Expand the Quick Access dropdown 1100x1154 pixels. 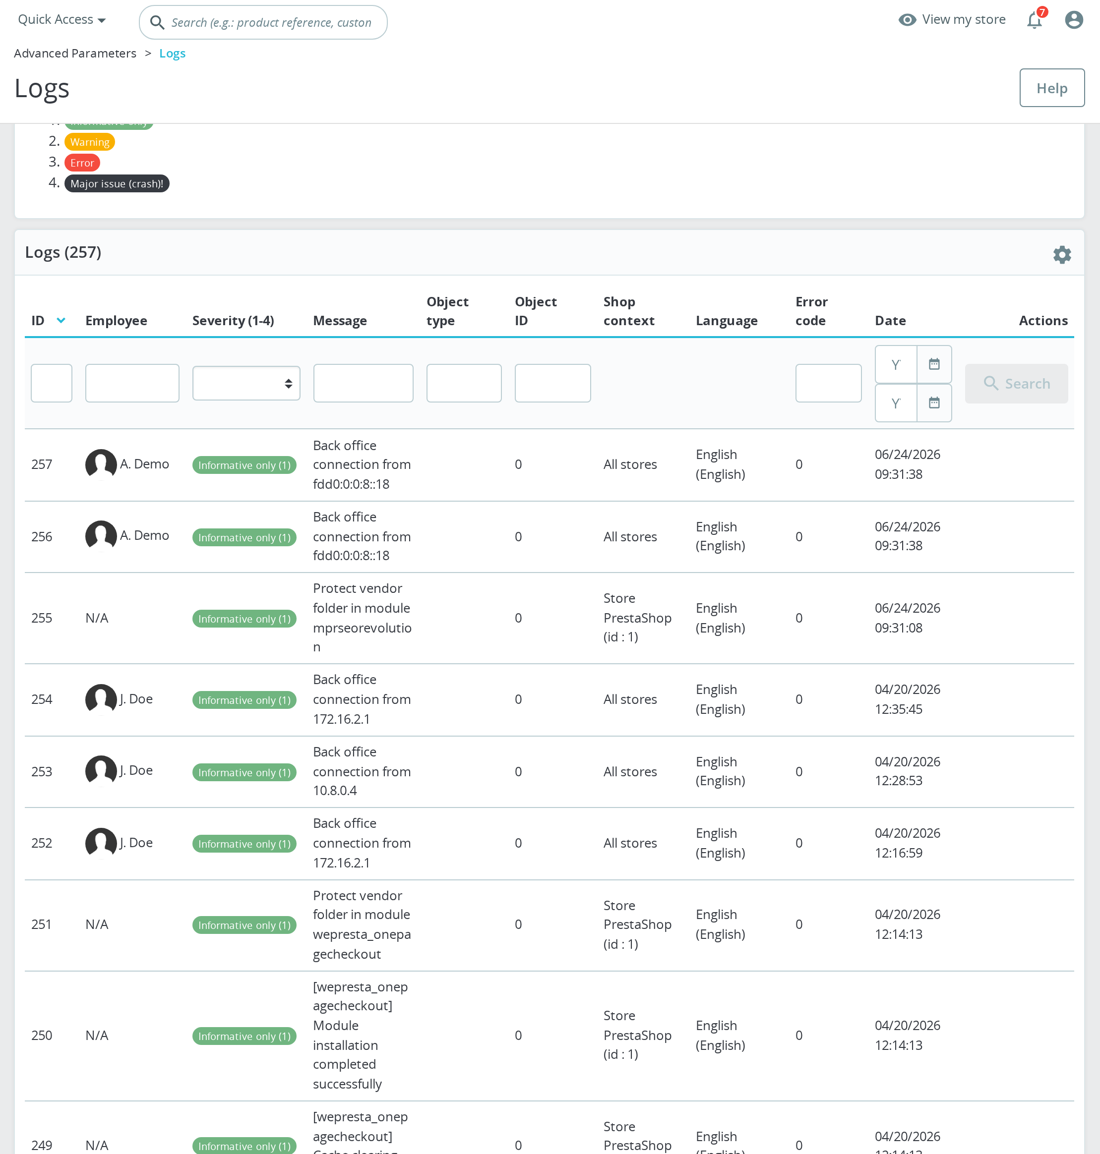point(62,20)
